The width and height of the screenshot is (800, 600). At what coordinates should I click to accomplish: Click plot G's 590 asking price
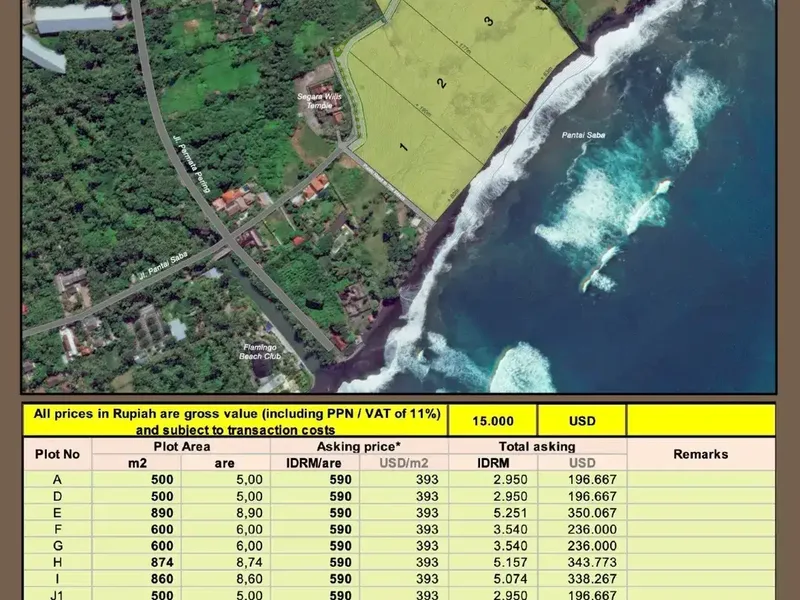(x=340, y=545)
